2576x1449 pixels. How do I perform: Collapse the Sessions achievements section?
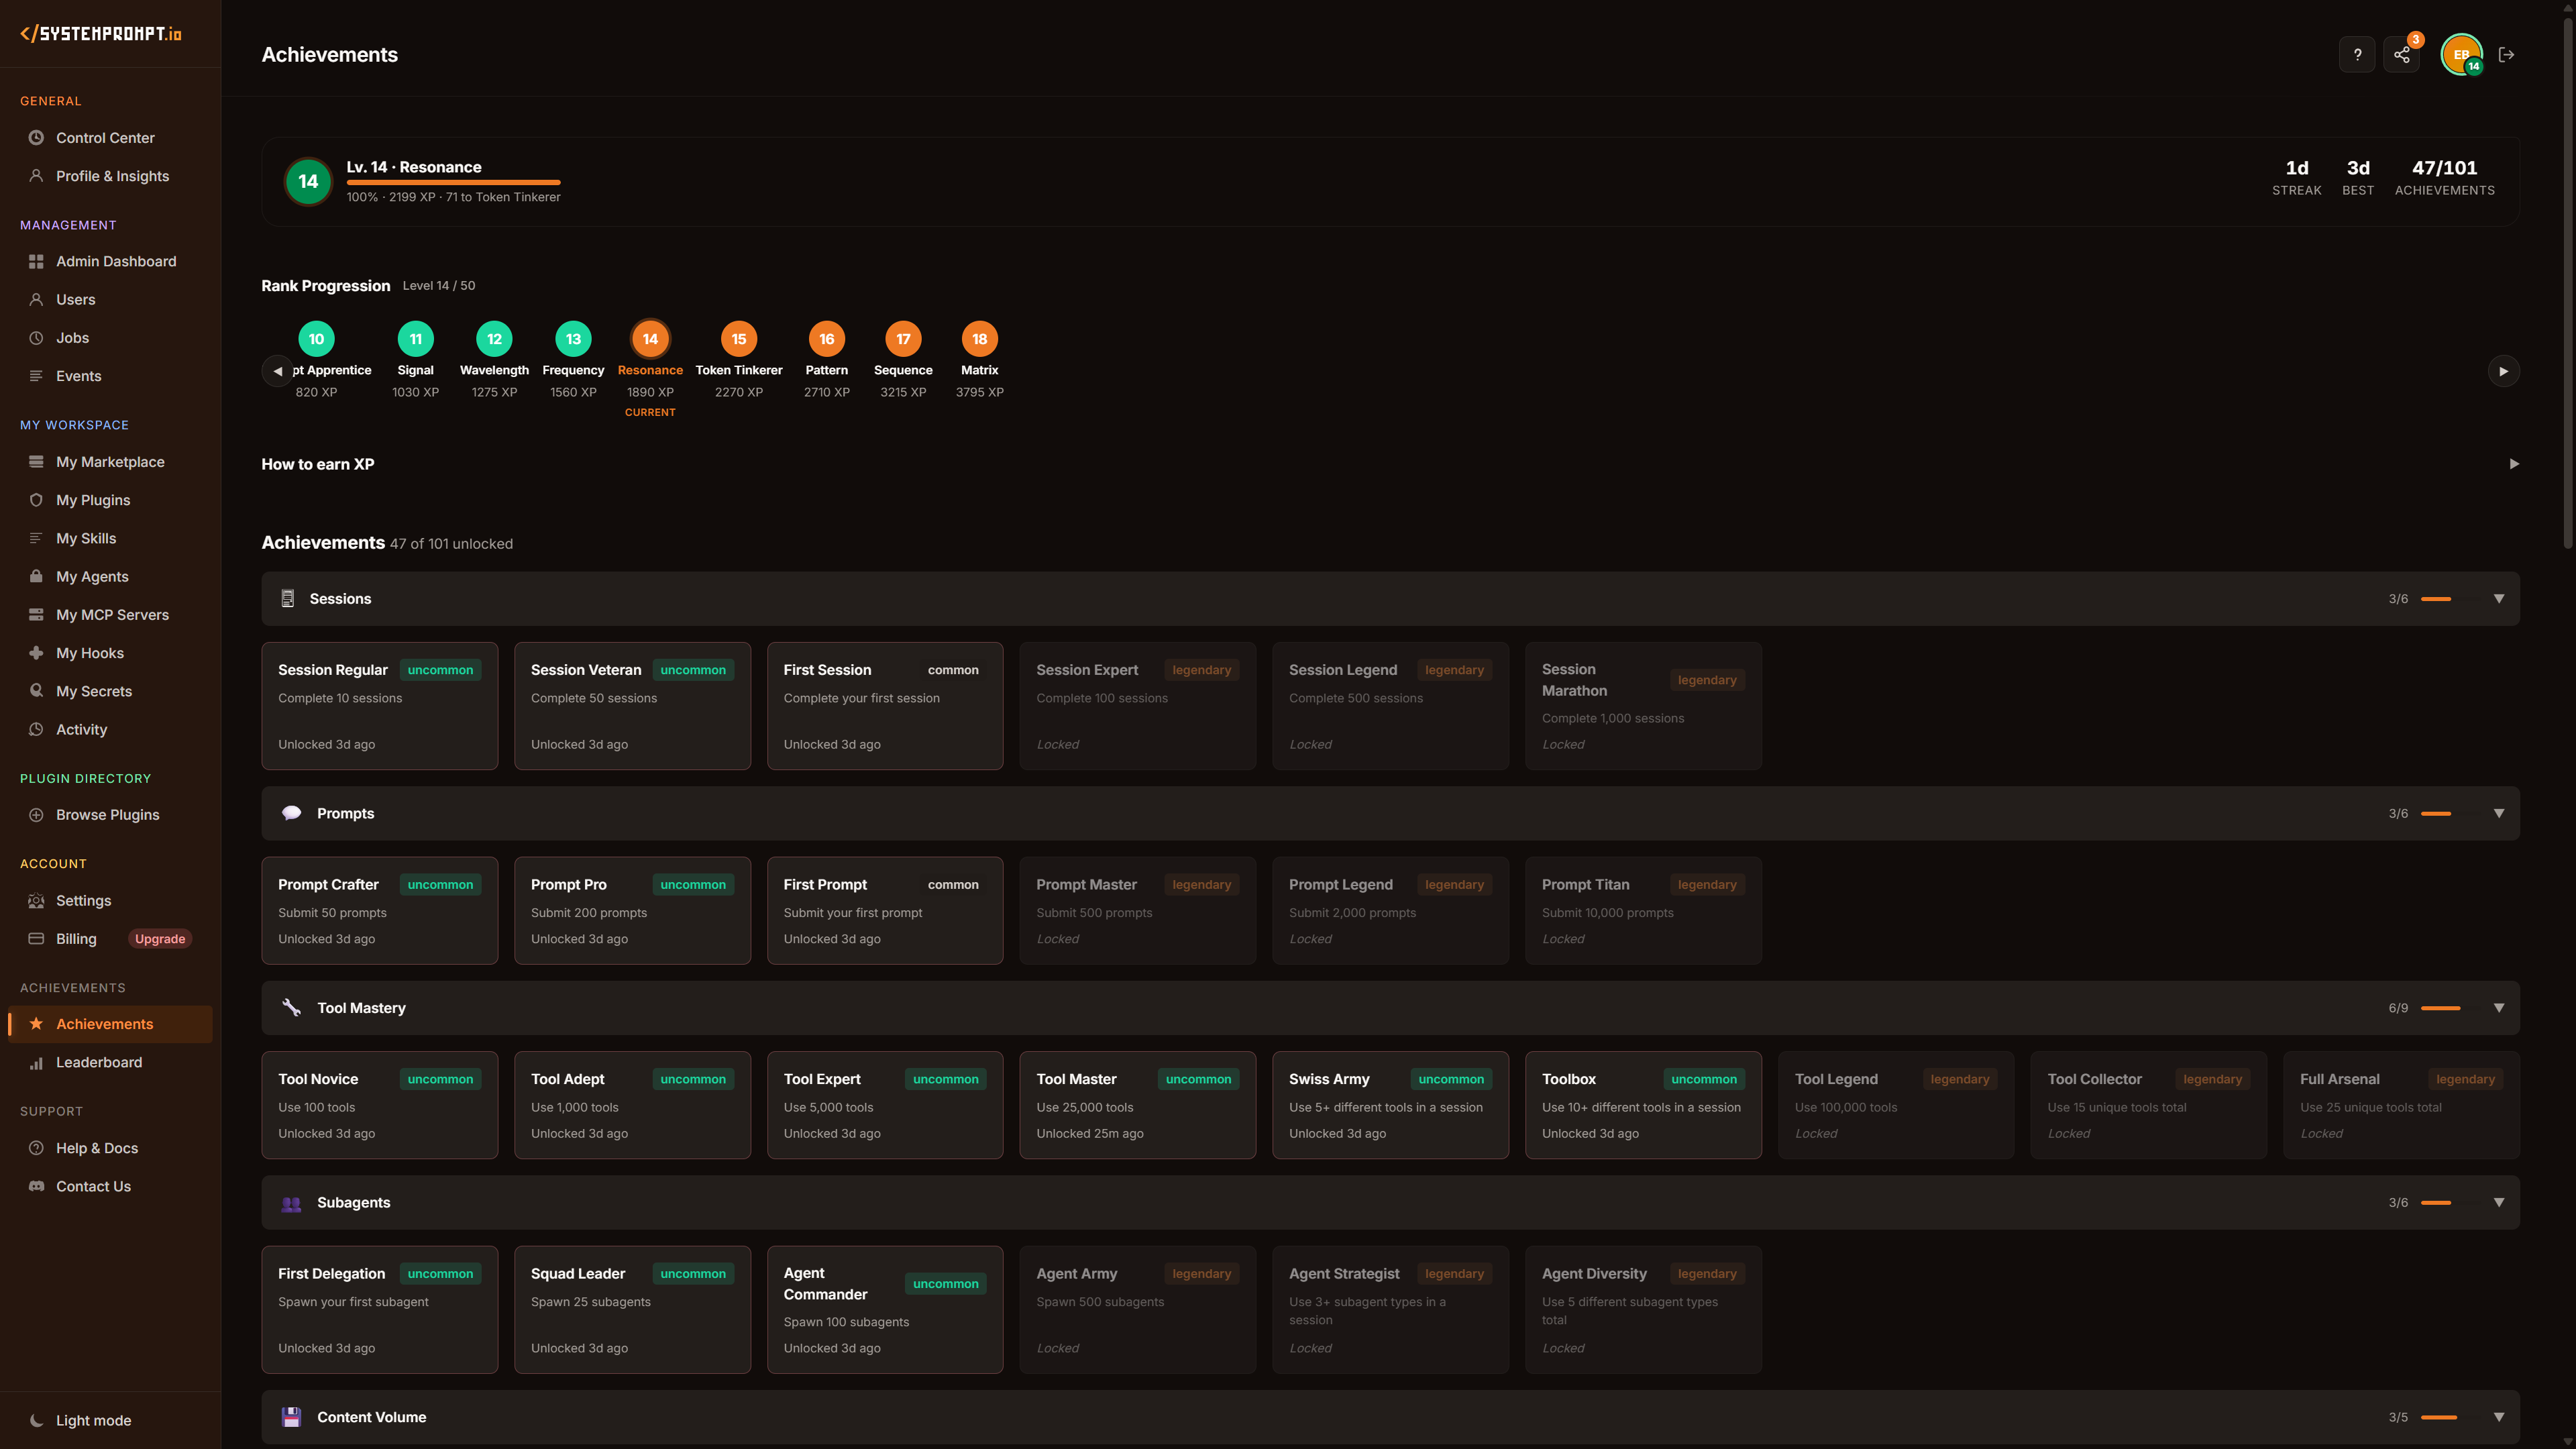[2499, 598]
